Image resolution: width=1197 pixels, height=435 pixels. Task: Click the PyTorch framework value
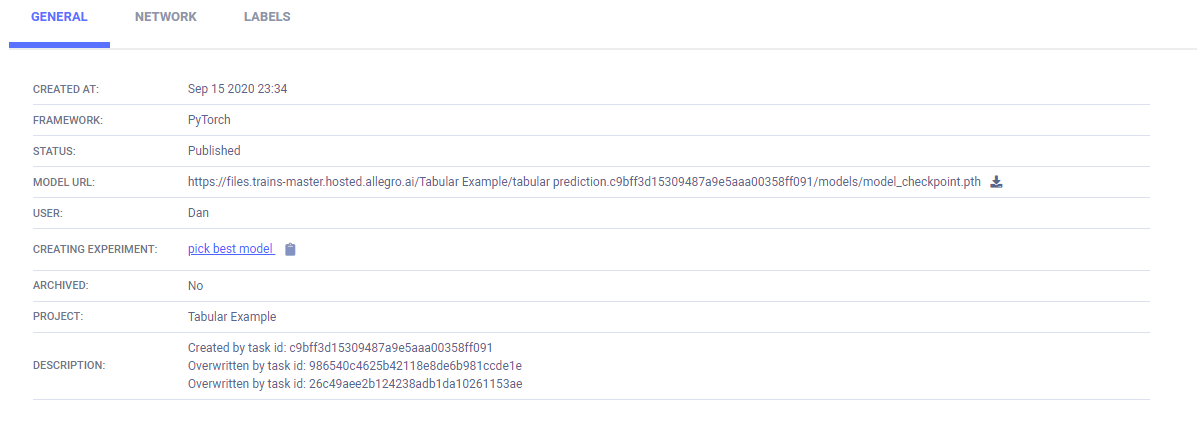[209, 120]
